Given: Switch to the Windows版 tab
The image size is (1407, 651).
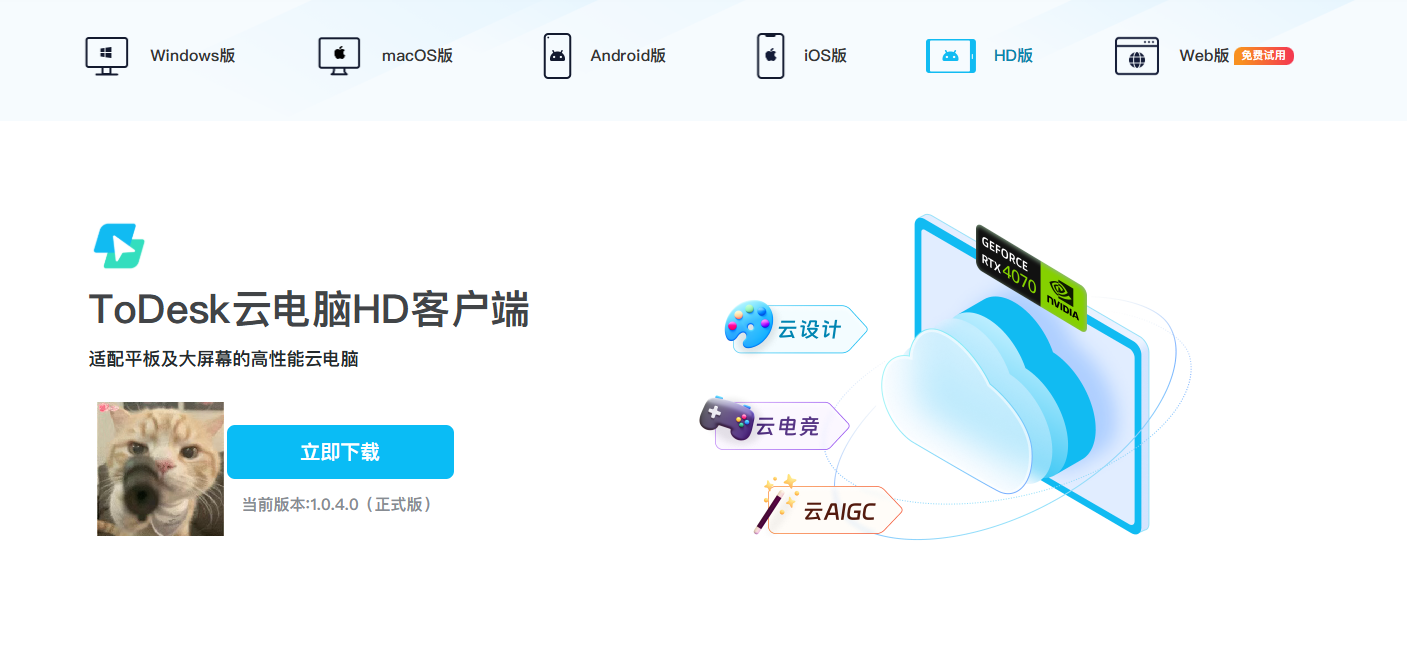Looking at the screenshot, I should point(193,56).
